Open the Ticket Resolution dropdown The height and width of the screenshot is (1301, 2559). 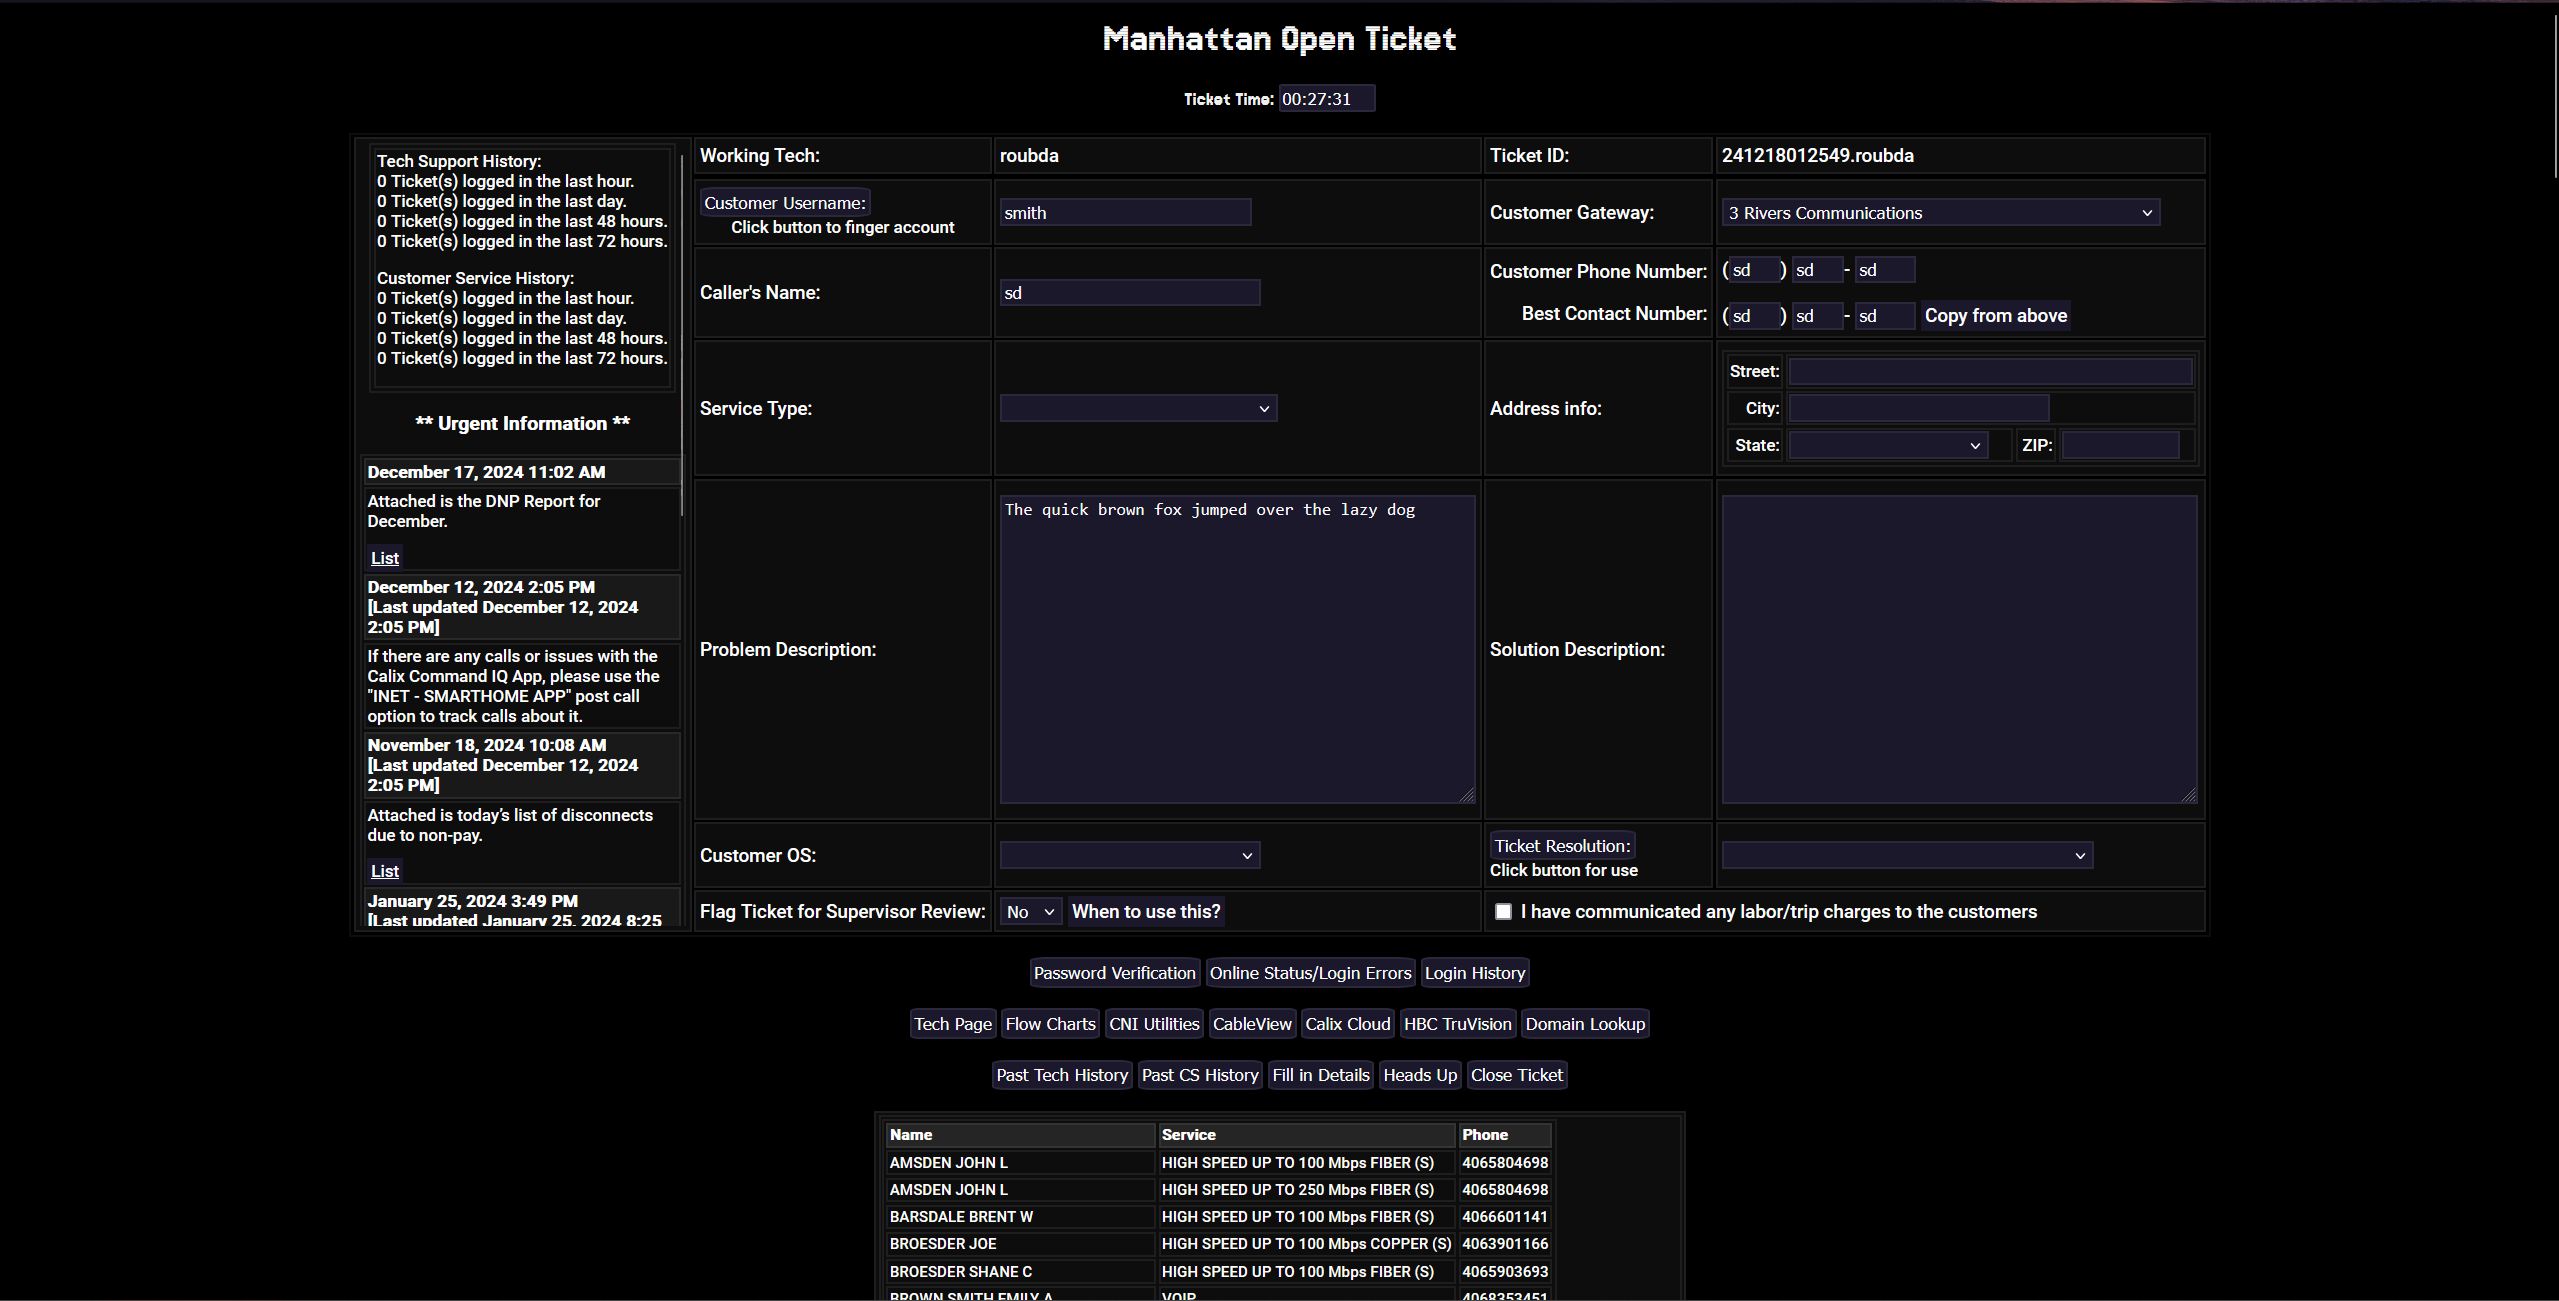[1907, 855]
